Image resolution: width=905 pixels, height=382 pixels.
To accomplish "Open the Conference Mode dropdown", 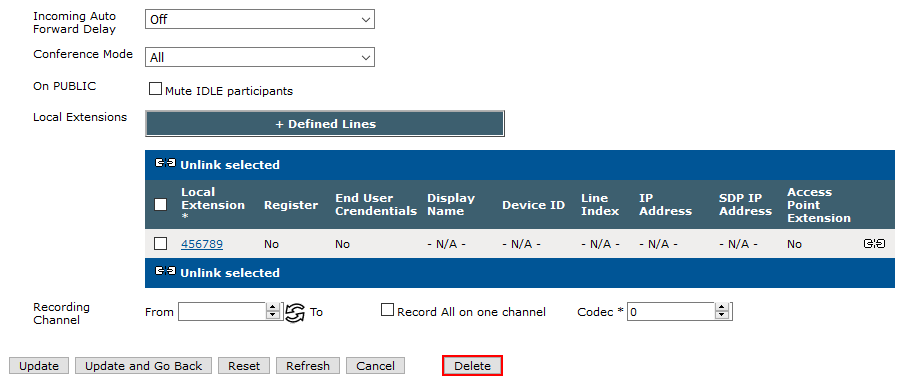I will click(x=260, y=57).
